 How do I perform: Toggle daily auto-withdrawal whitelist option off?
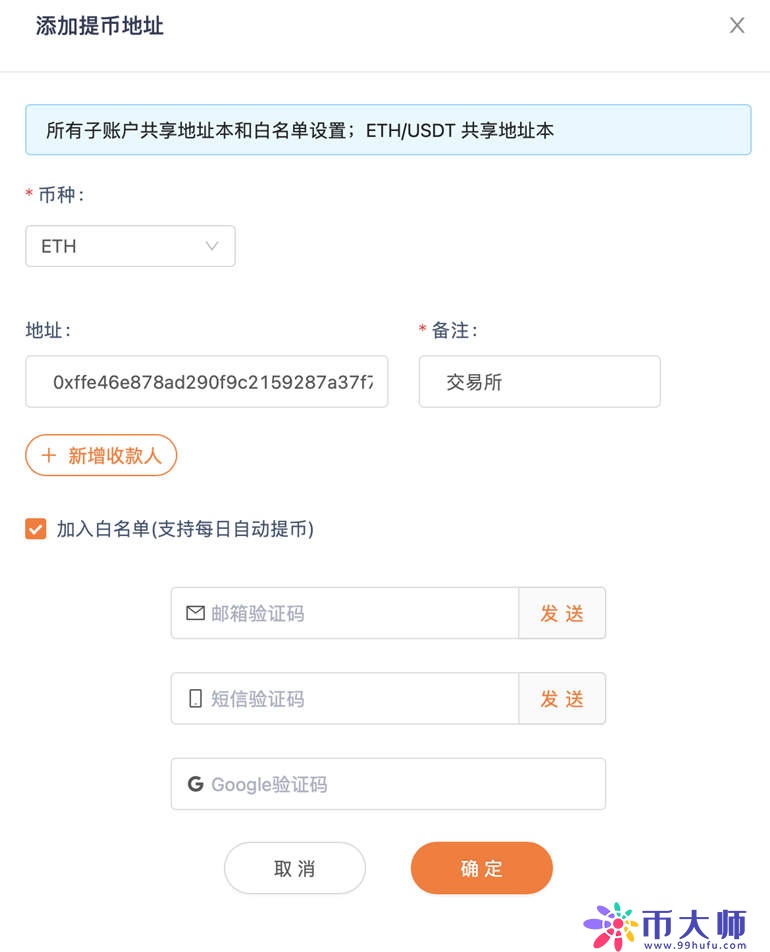coord(35,528)
